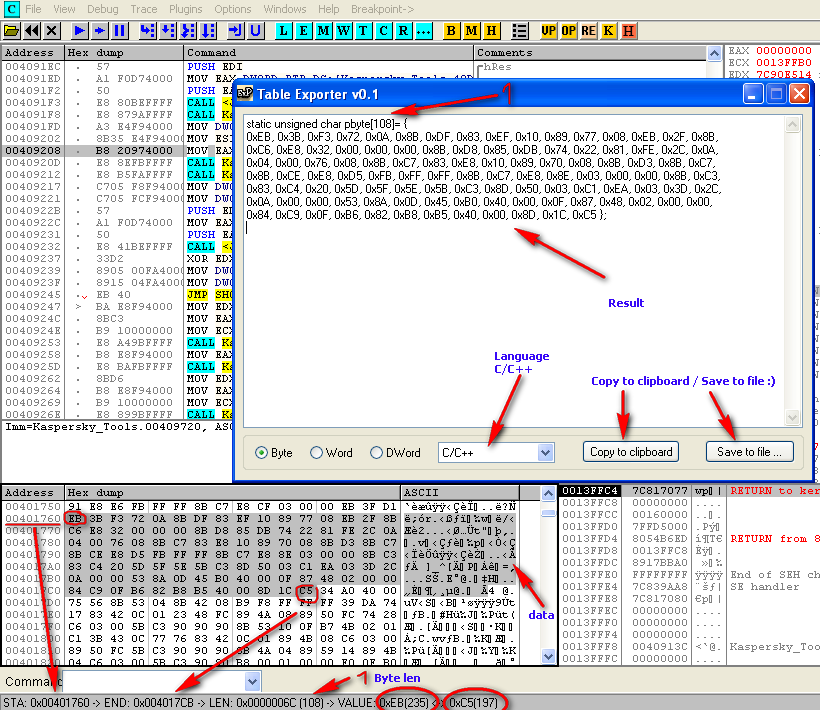This screenshot has height=710, width=820.
Task: Select disassembly row at address 00409208
Action: pyautogui.click(x=118, y=151)
